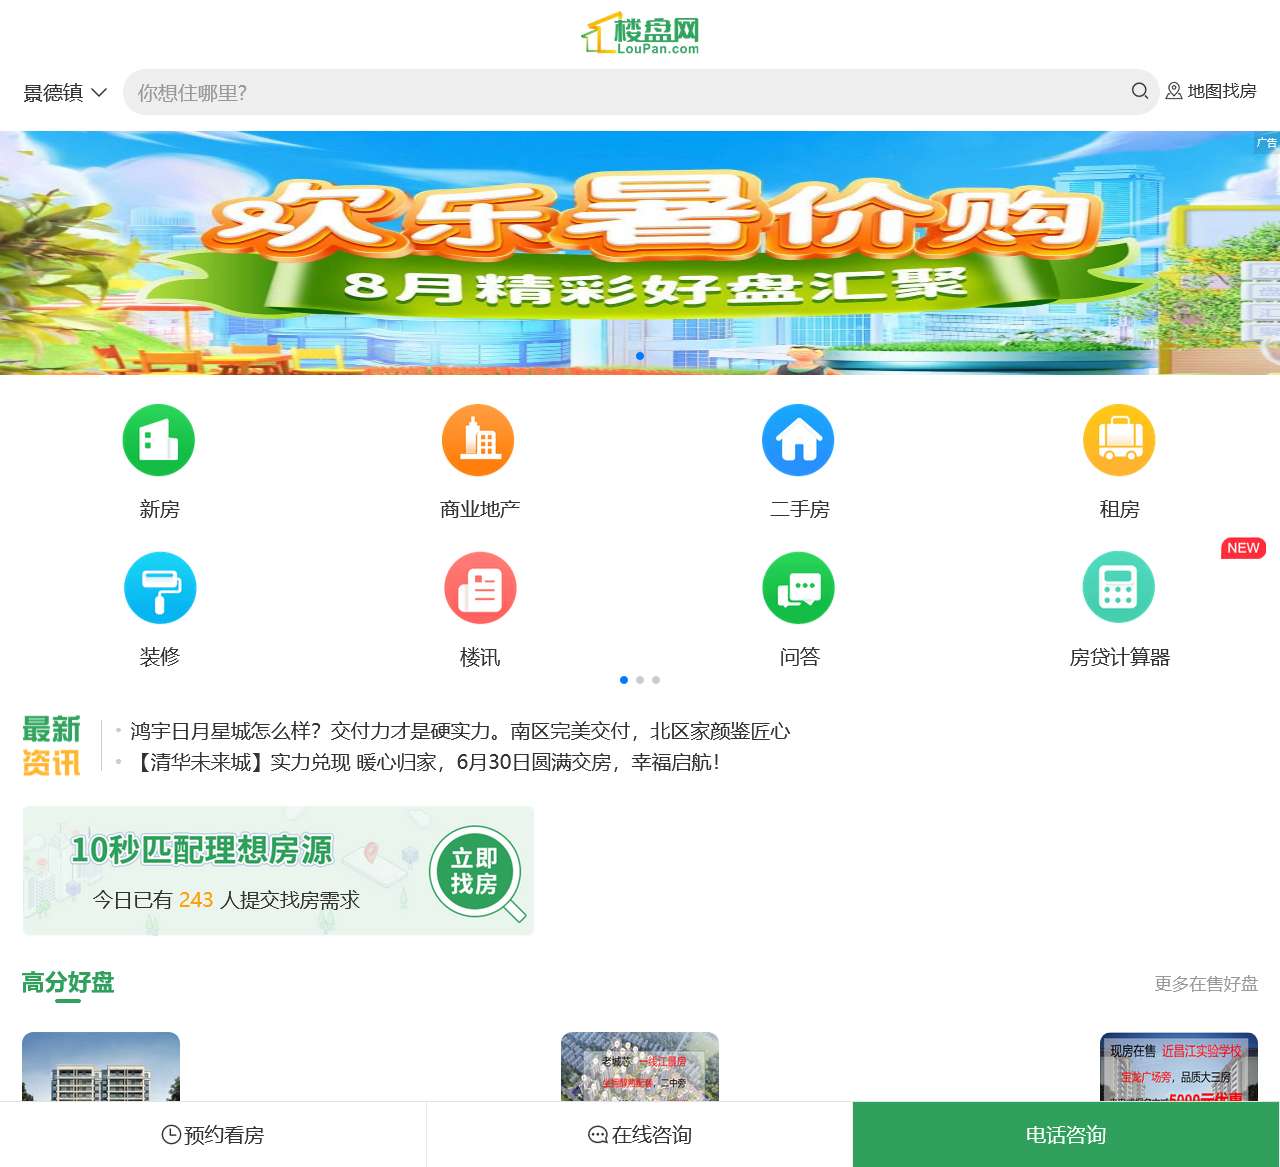Click the 高分好盘 section heading
The image size is (1280, 1167).
(68, 983)
